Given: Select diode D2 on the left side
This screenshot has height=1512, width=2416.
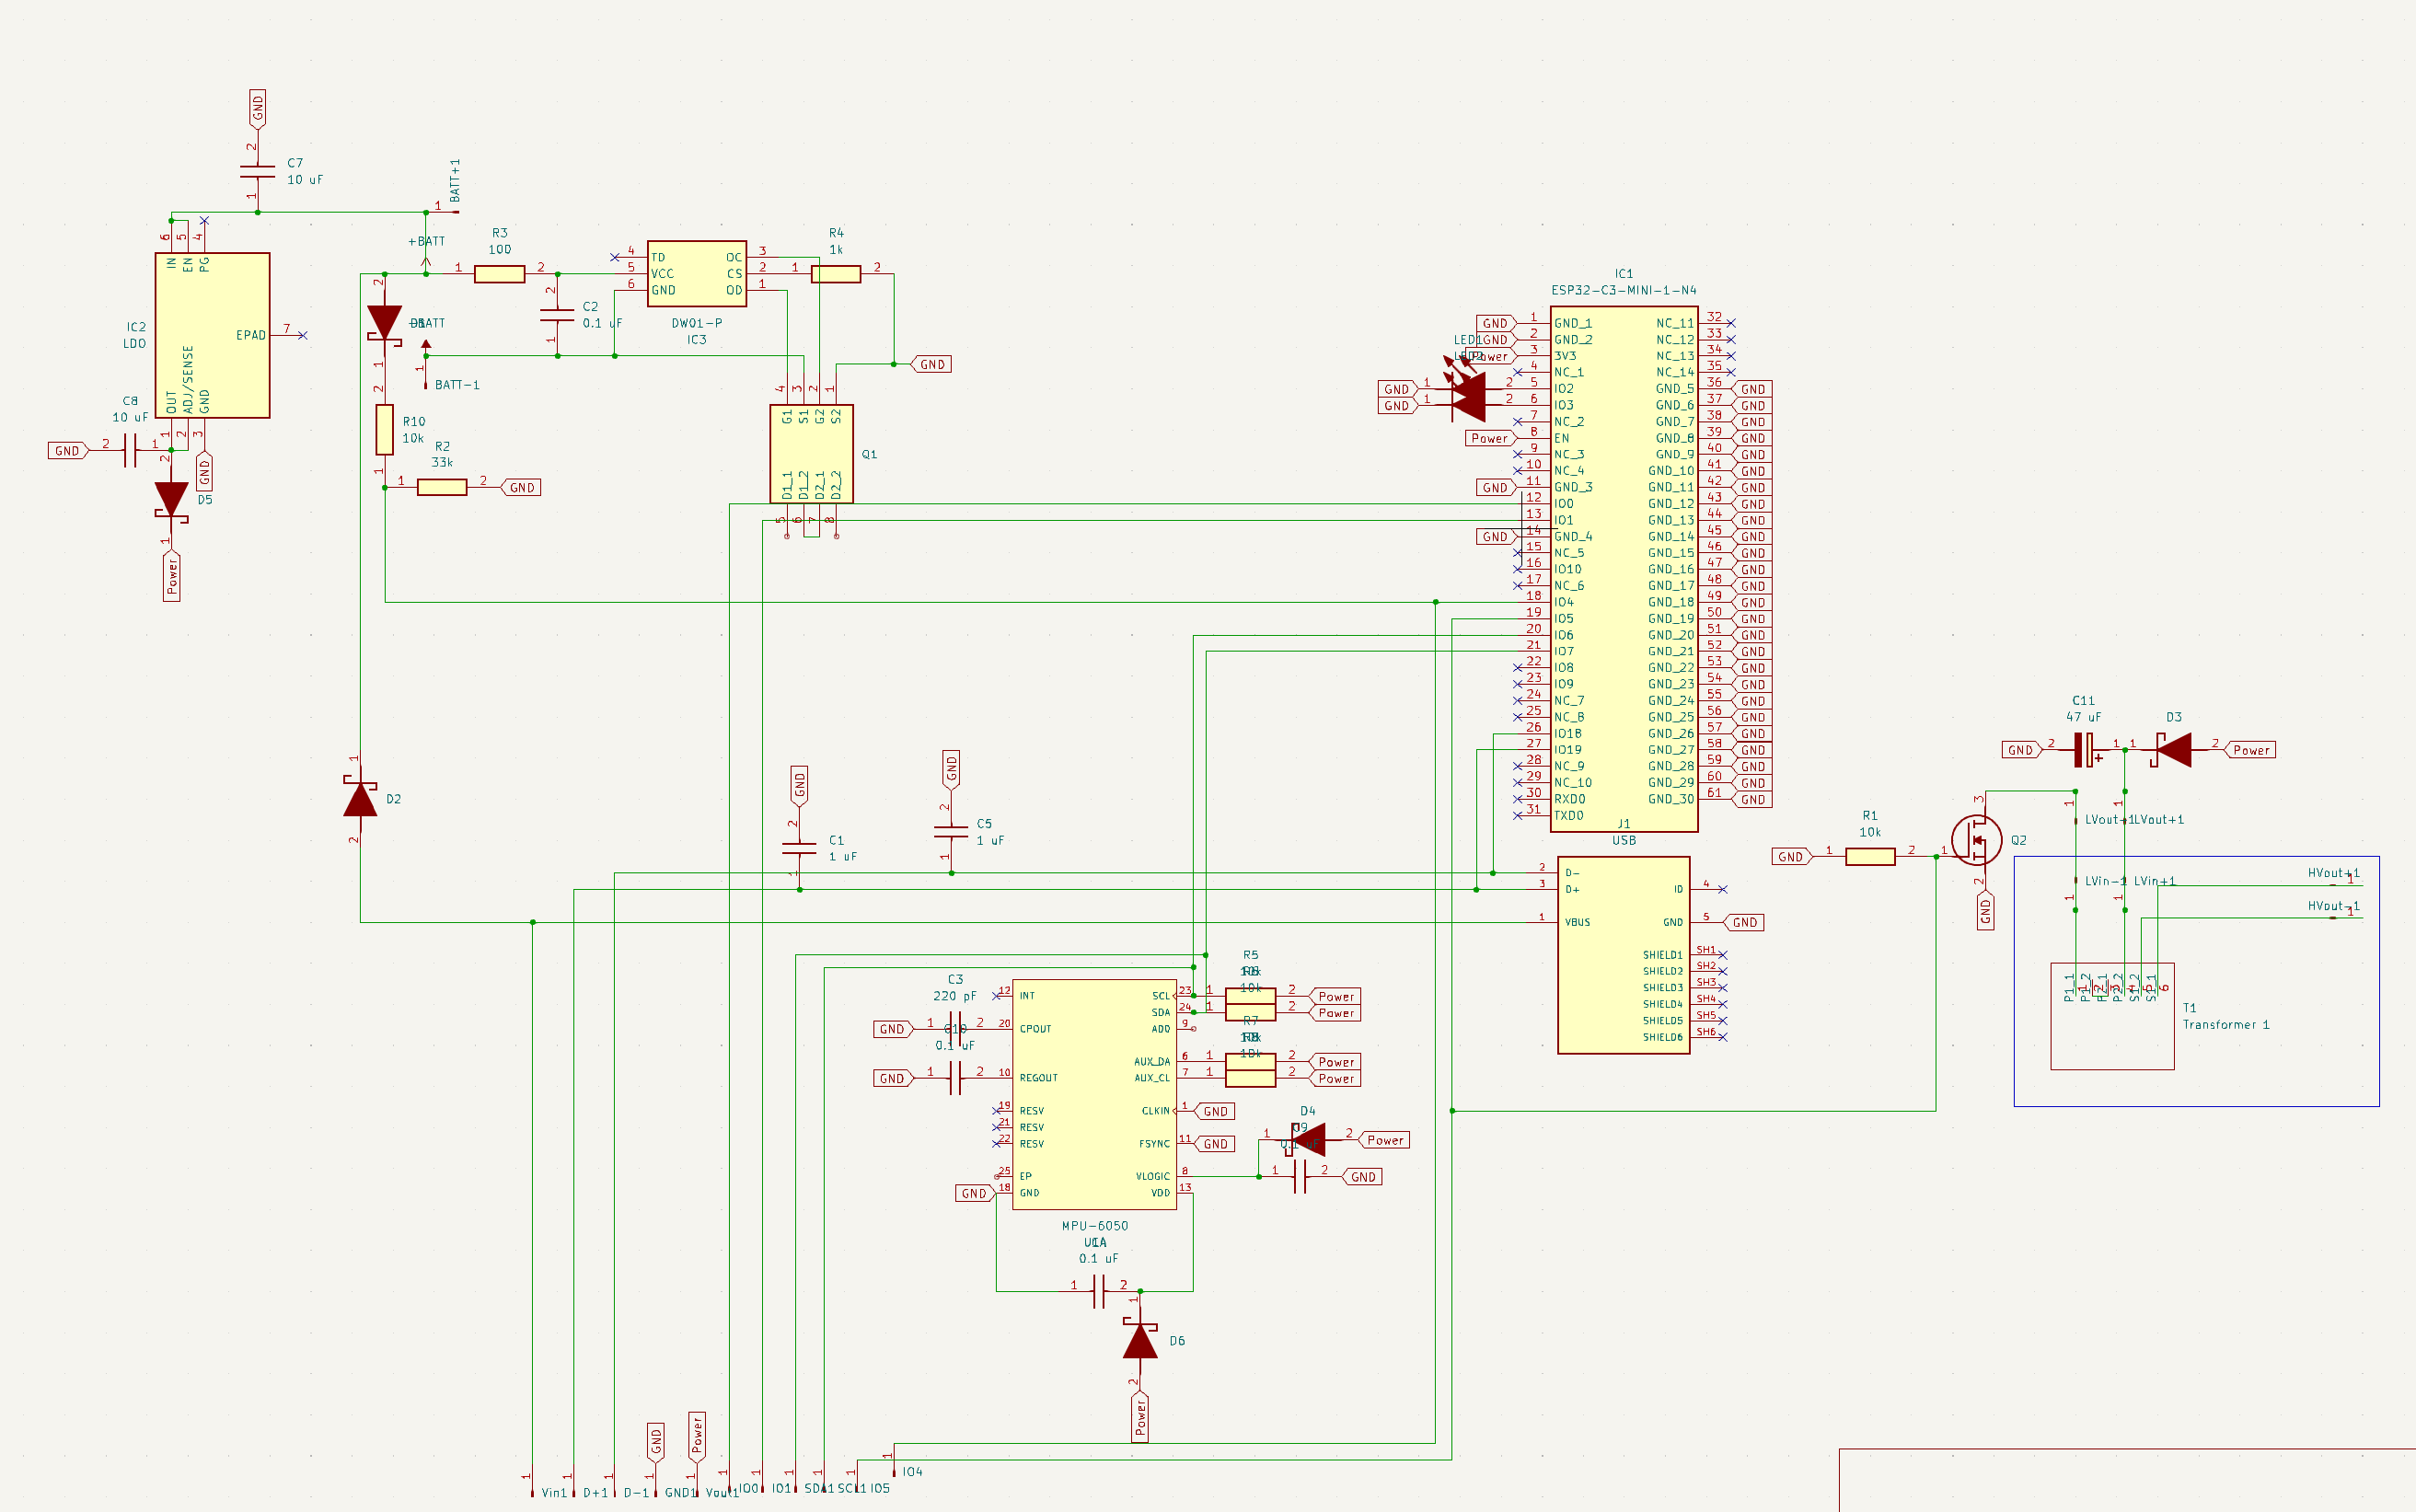Looking at the screenshot, I should 362,800.
